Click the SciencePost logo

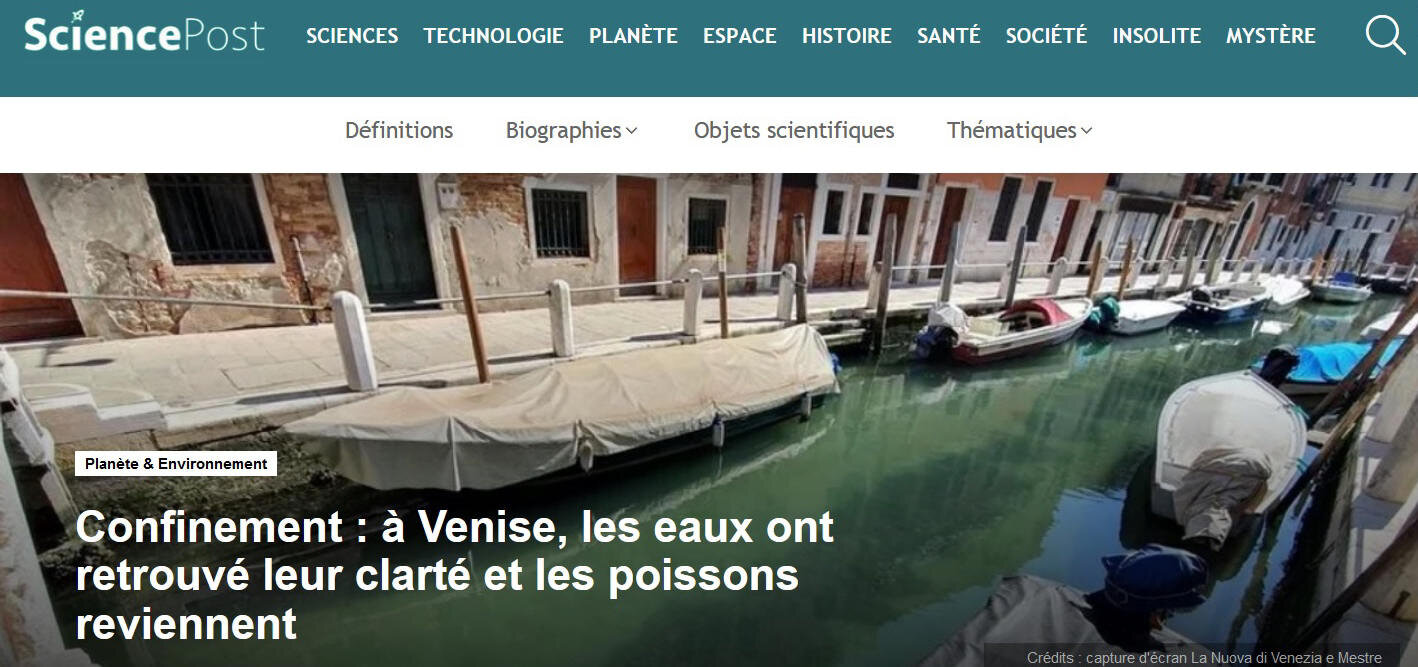145,34
